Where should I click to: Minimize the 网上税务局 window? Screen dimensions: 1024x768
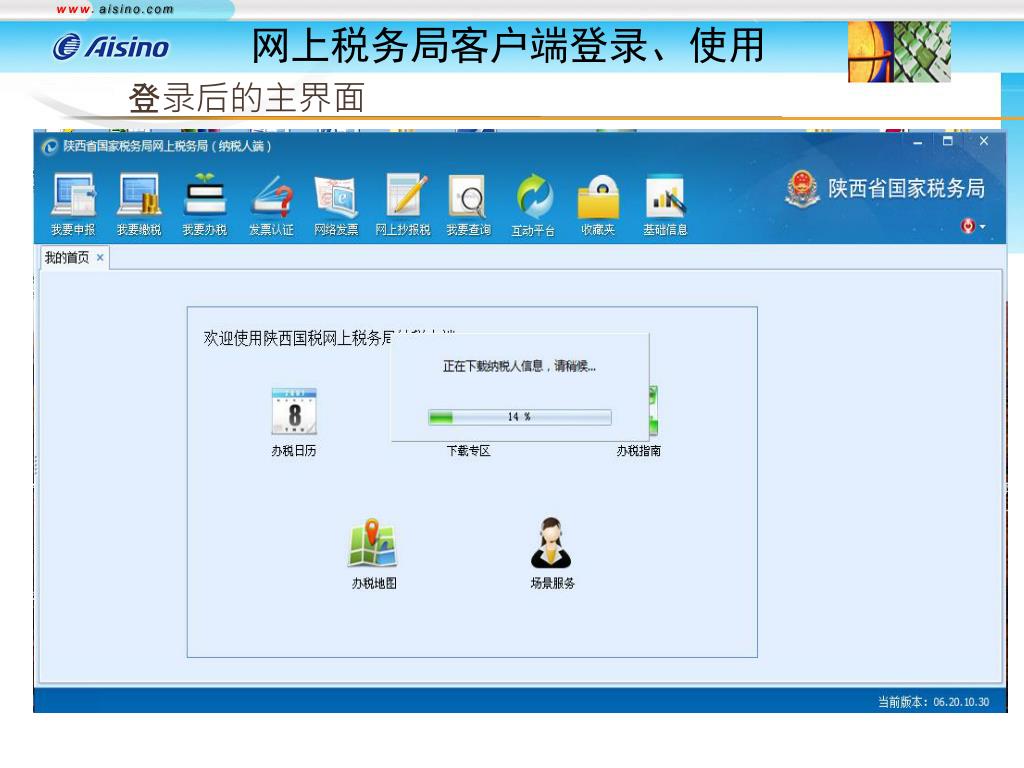pyautogui.click(x=918, y=142)
